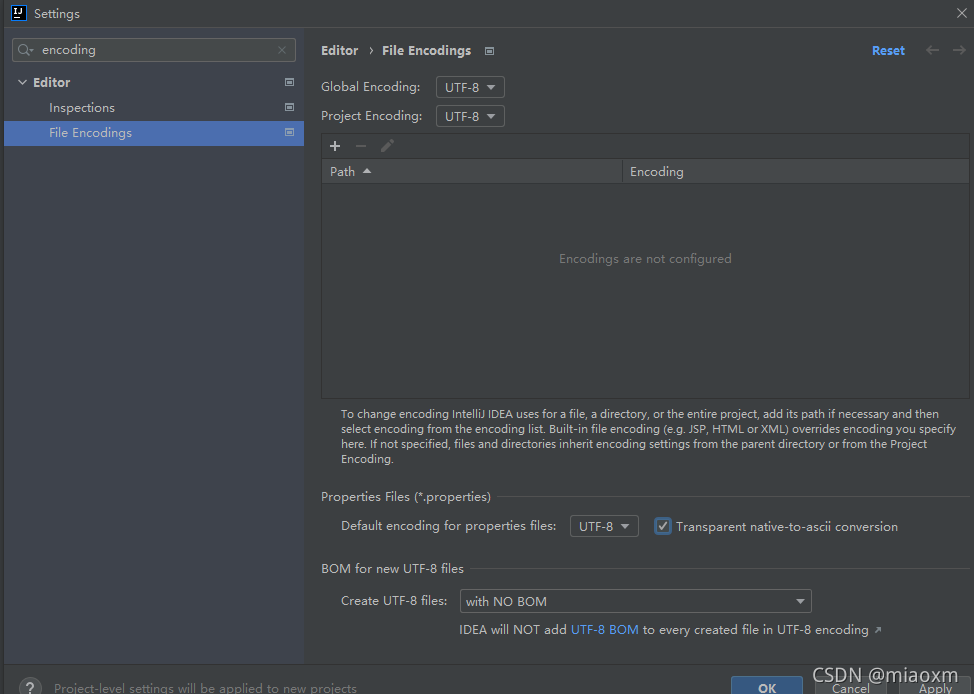Screen dimensions: 974x694
Task: Open the Create UTF-8 files dropdown
Action: tap(635, 601)
